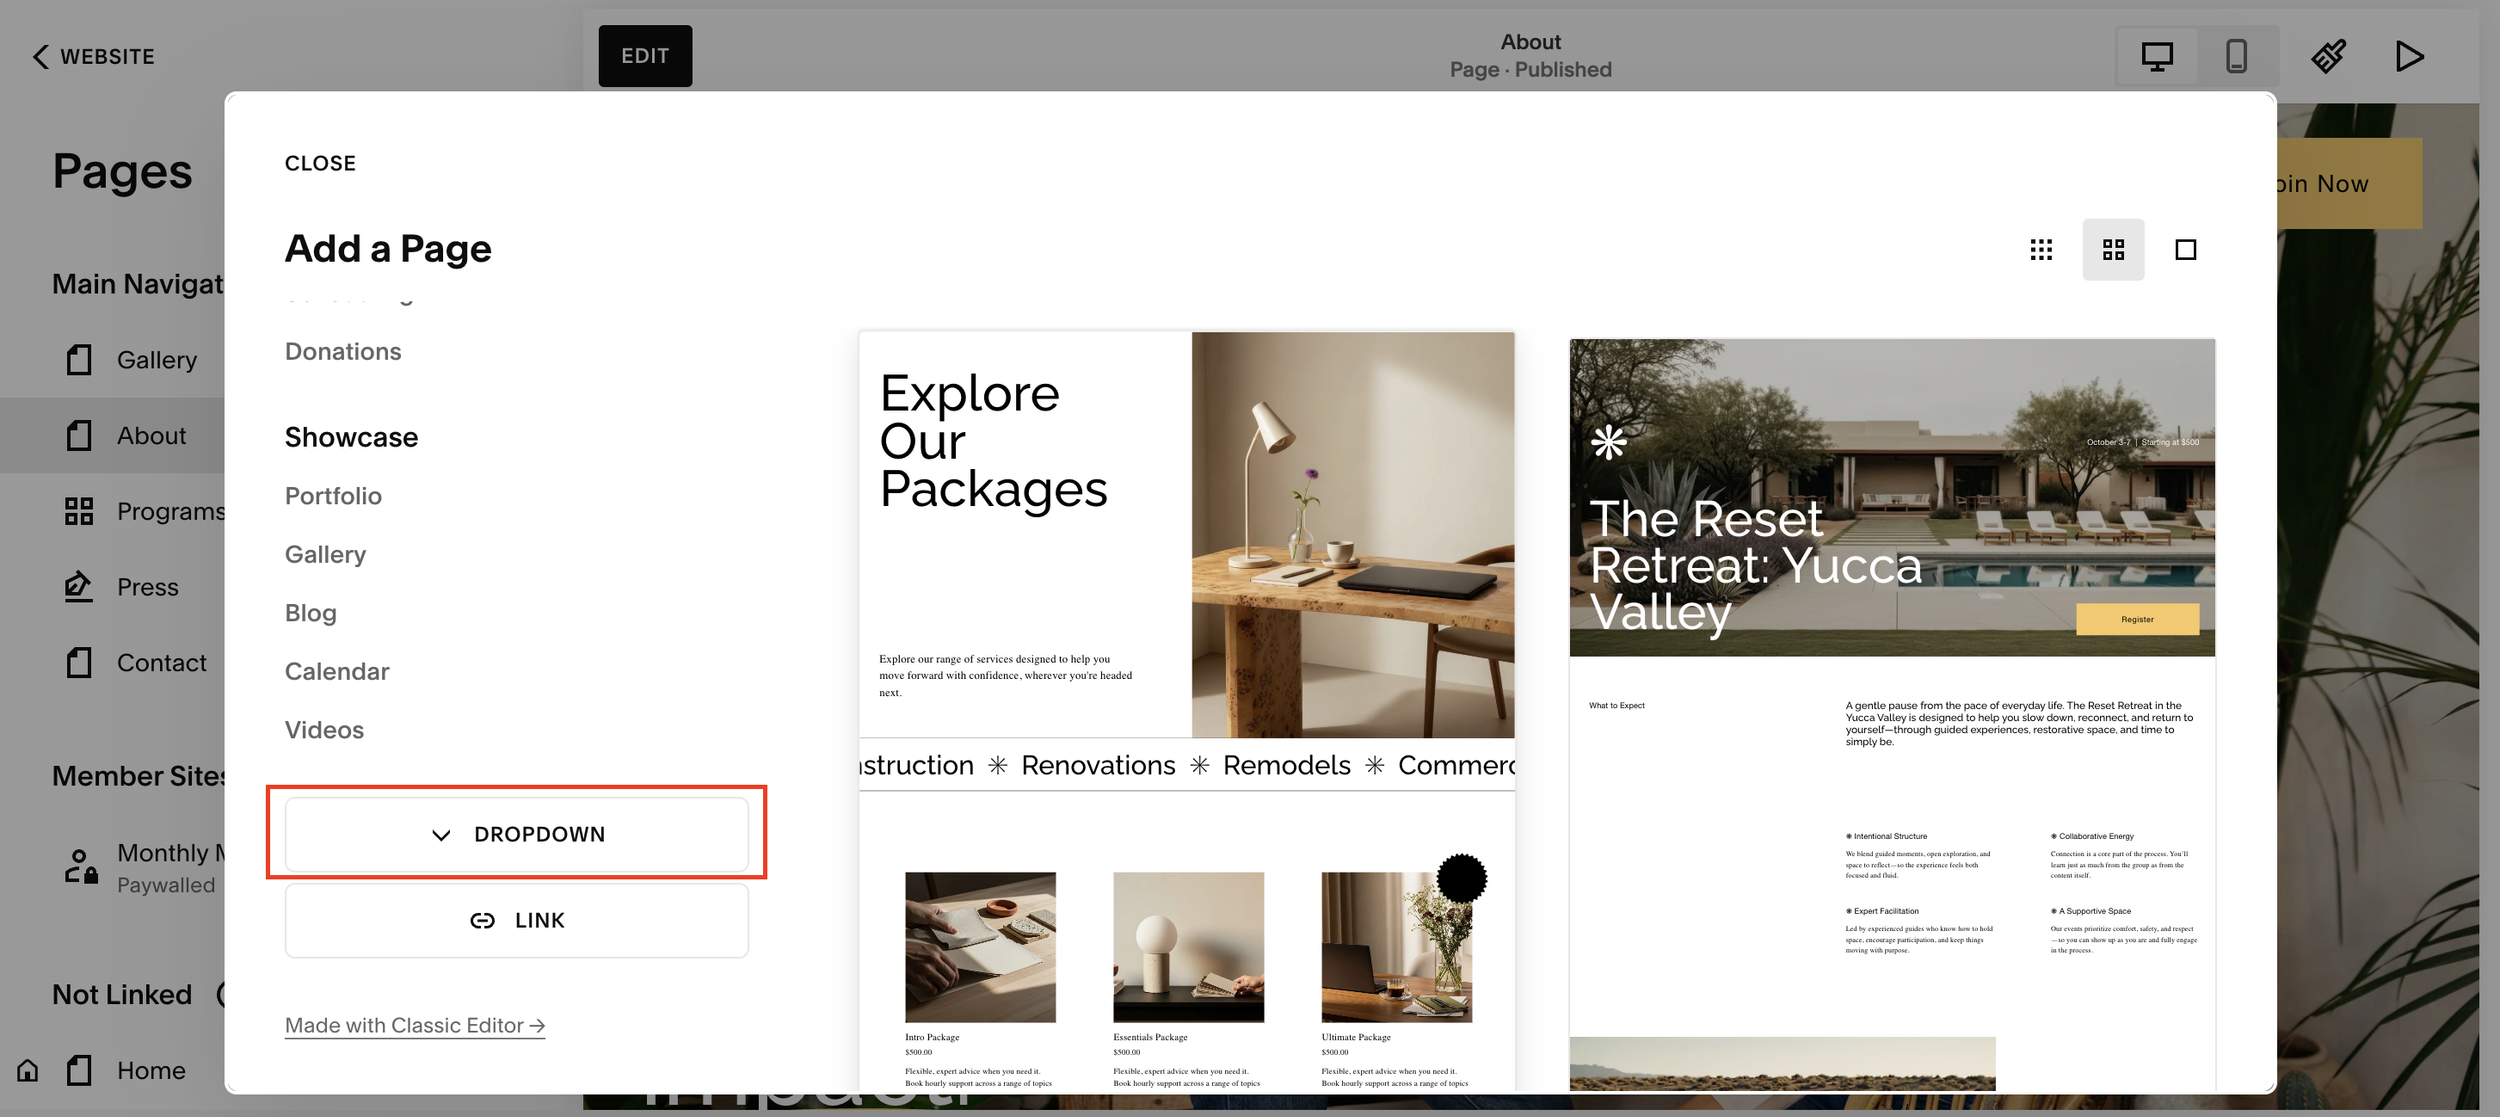Open Contact page in sidebar
Image resolution: width=2500 pixels, height=1117 pixels.
161,663
